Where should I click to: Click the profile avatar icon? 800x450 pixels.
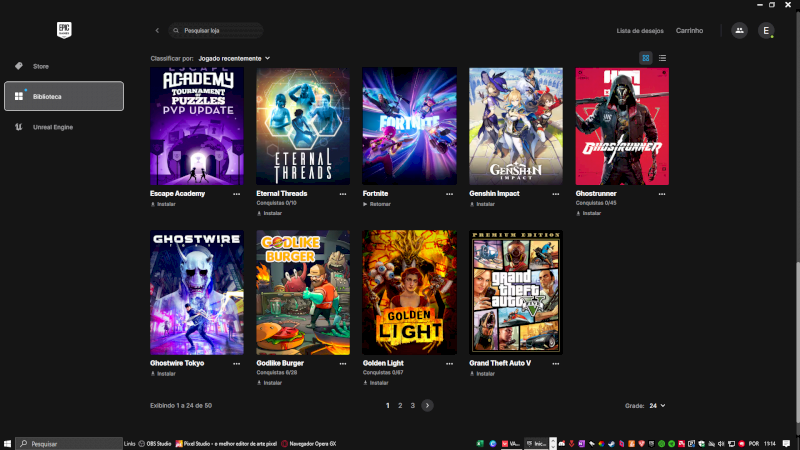766,31
